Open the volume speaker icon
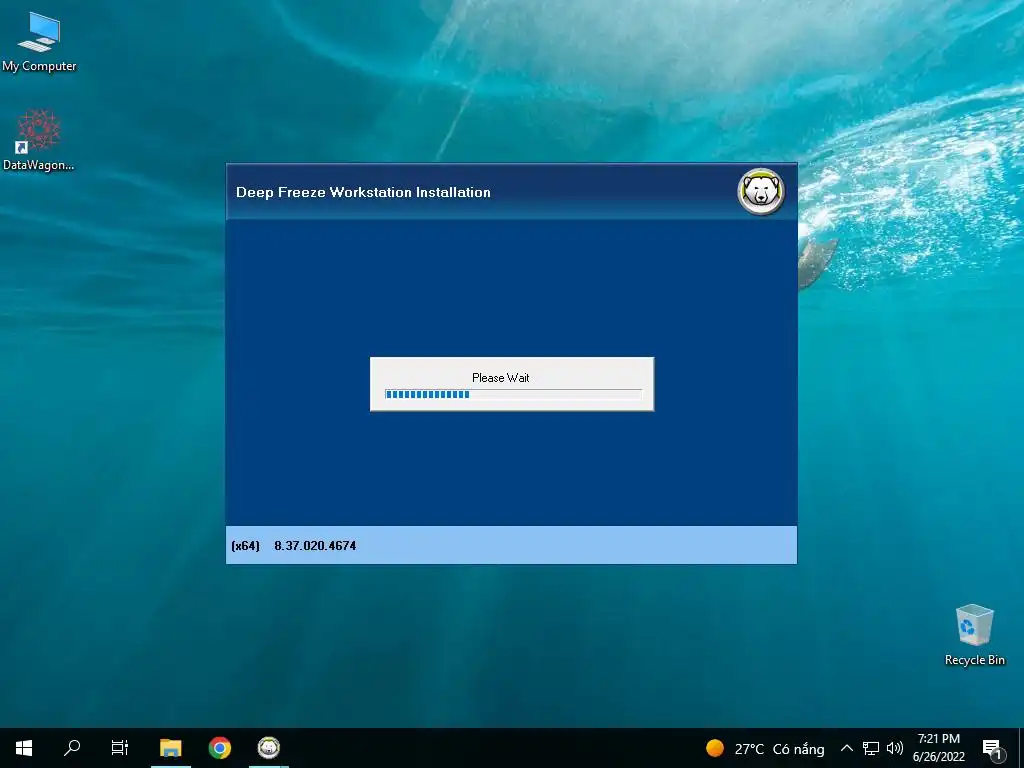1024x768 pixels. coord(895,748)
